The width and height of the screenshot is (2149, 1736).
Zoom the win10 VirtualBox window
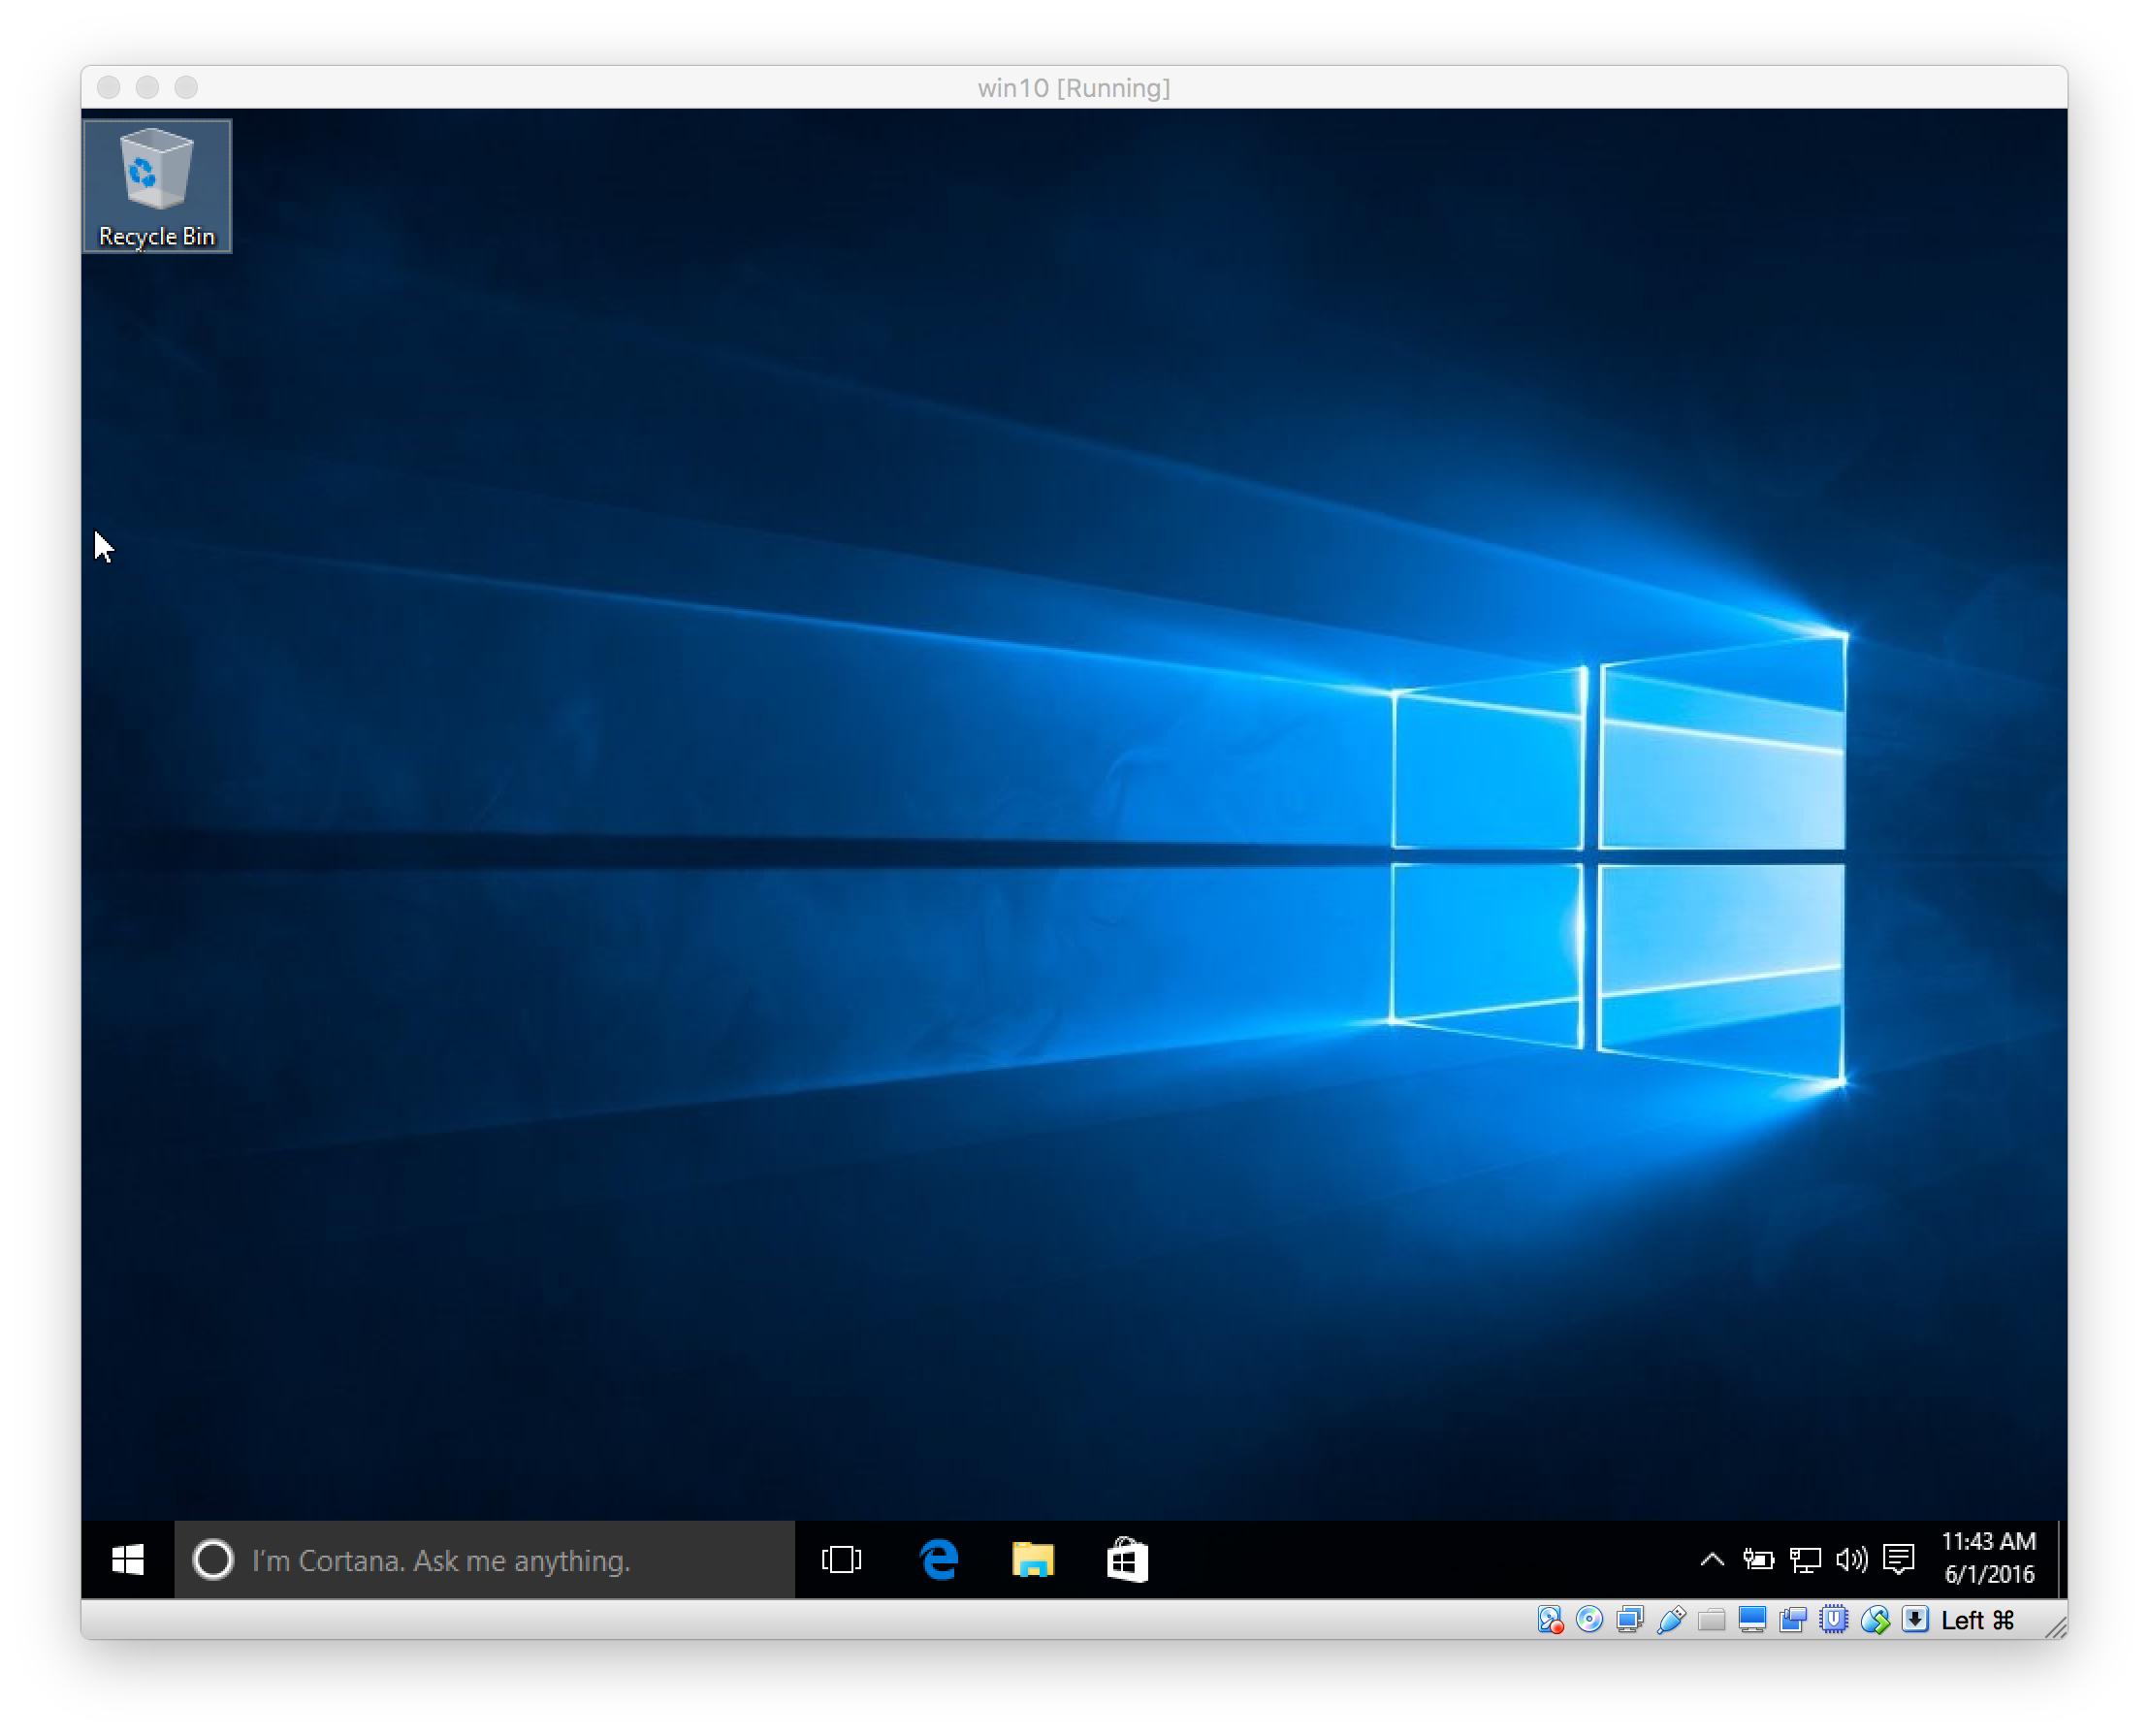click(186, 87)
